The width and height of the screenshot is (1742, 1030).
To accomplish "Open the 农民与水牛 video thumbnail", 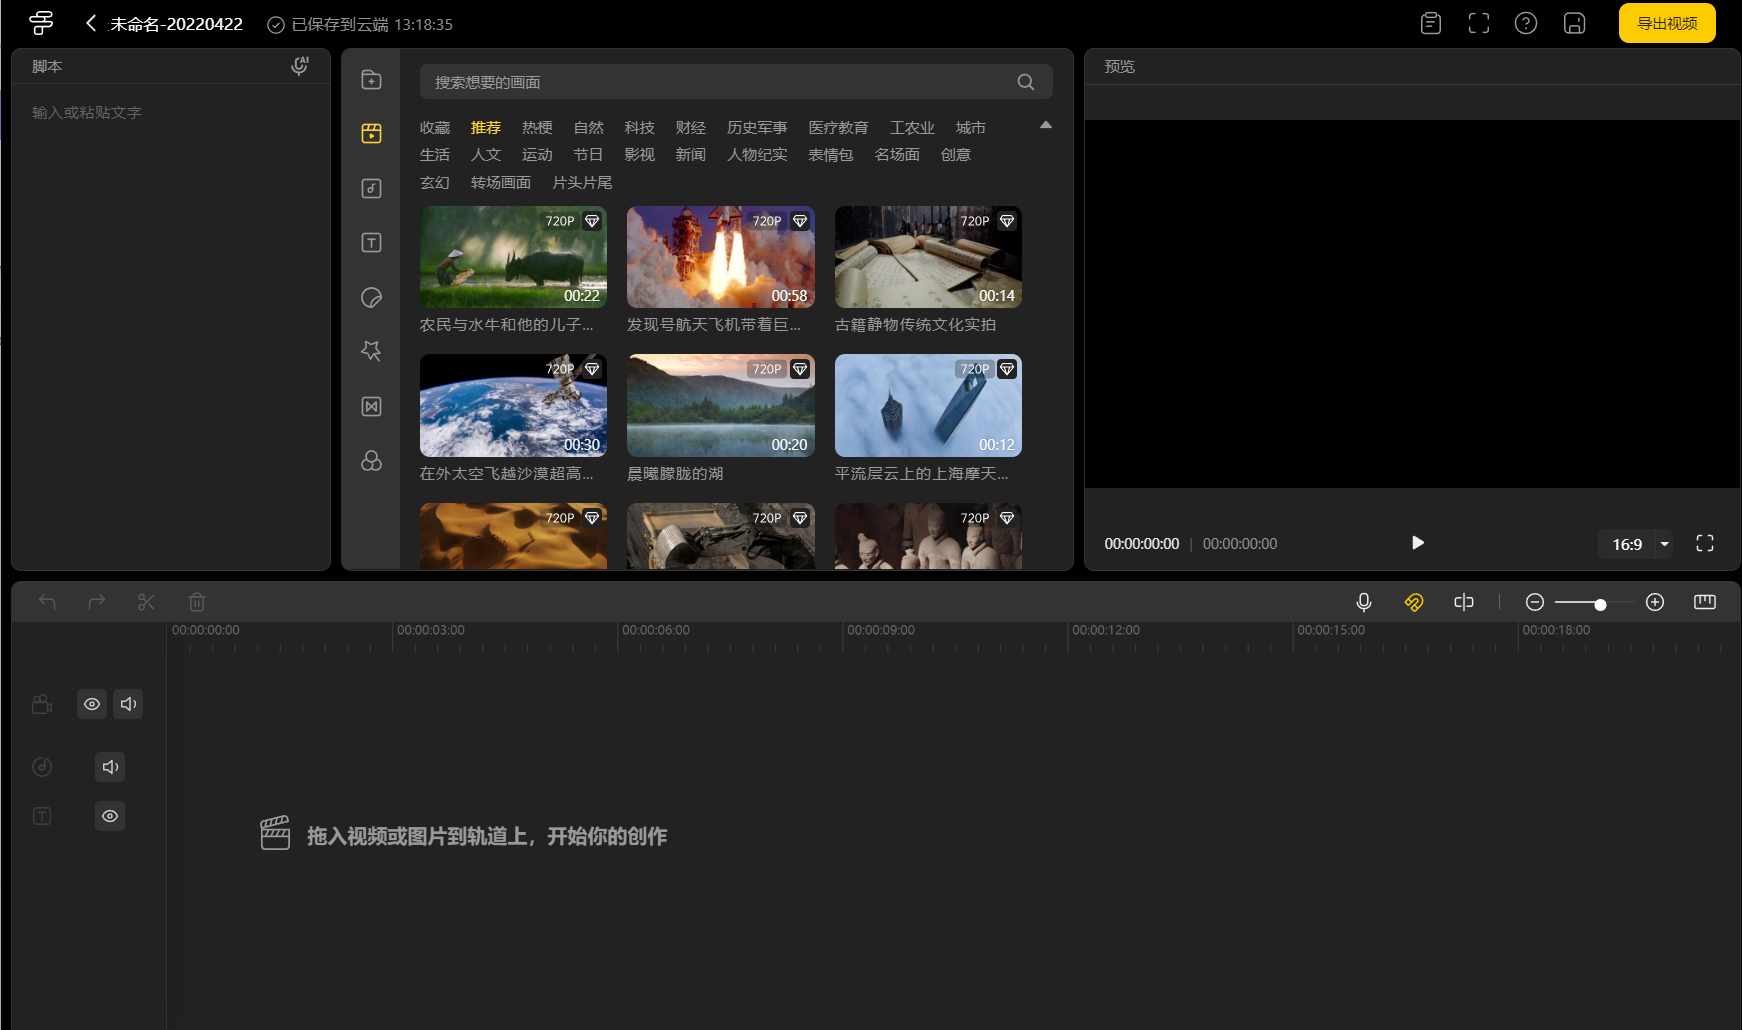I will [513, 257].
